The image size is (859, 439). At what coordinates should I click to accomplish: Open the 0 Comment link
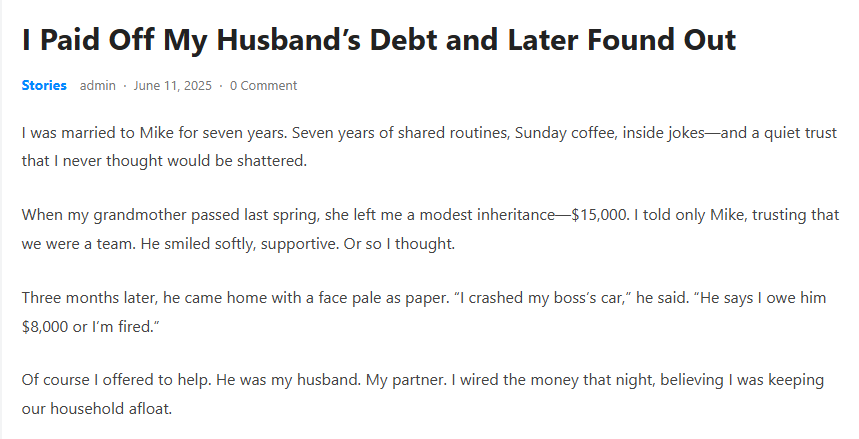coord(263,86)
